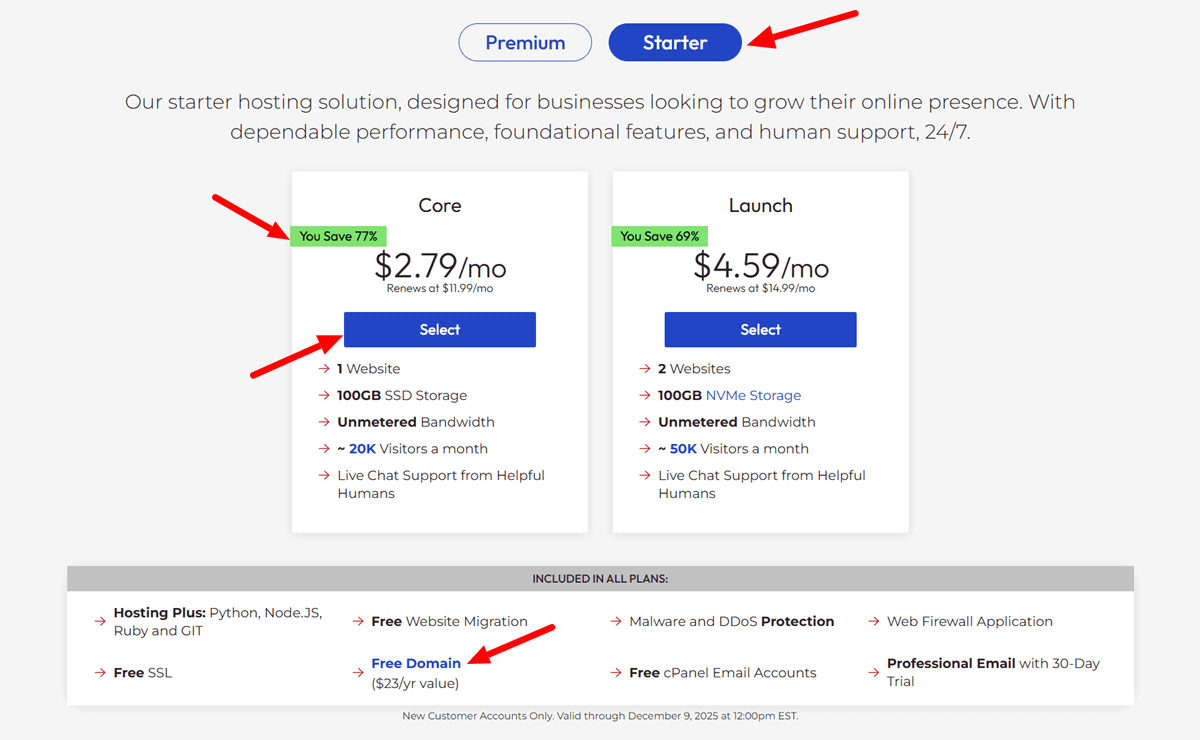Select the arrow icon beside 1 Website
The width and height of the screenshot is (1200, 740).
325,368
